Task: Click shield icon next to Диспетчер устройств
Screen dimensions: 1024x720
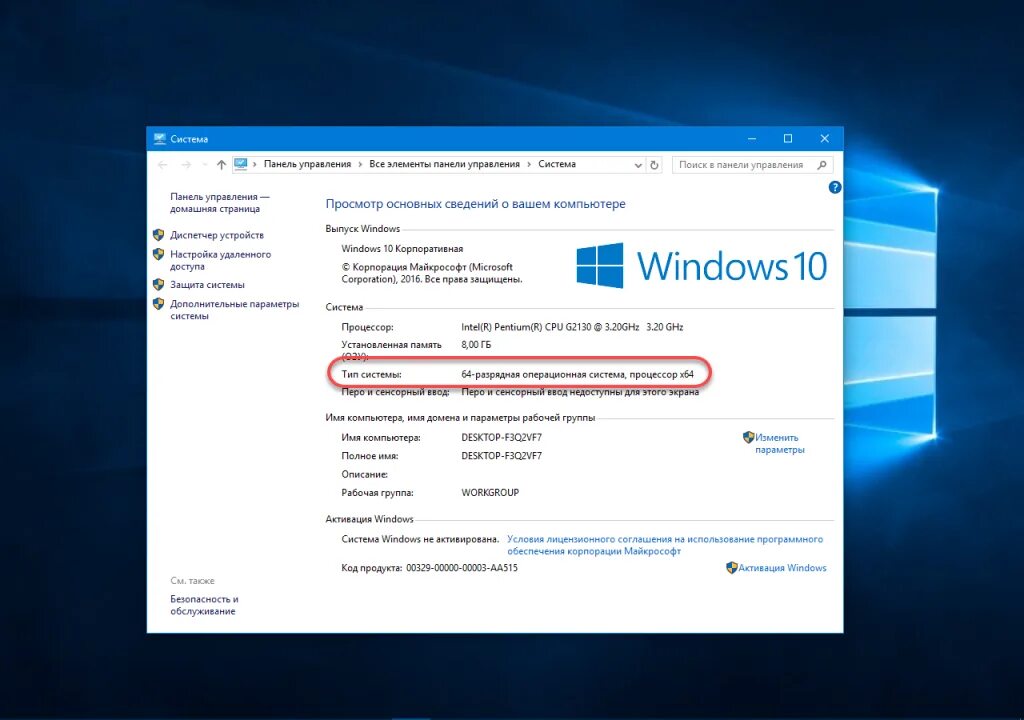Action: [158, 235]
